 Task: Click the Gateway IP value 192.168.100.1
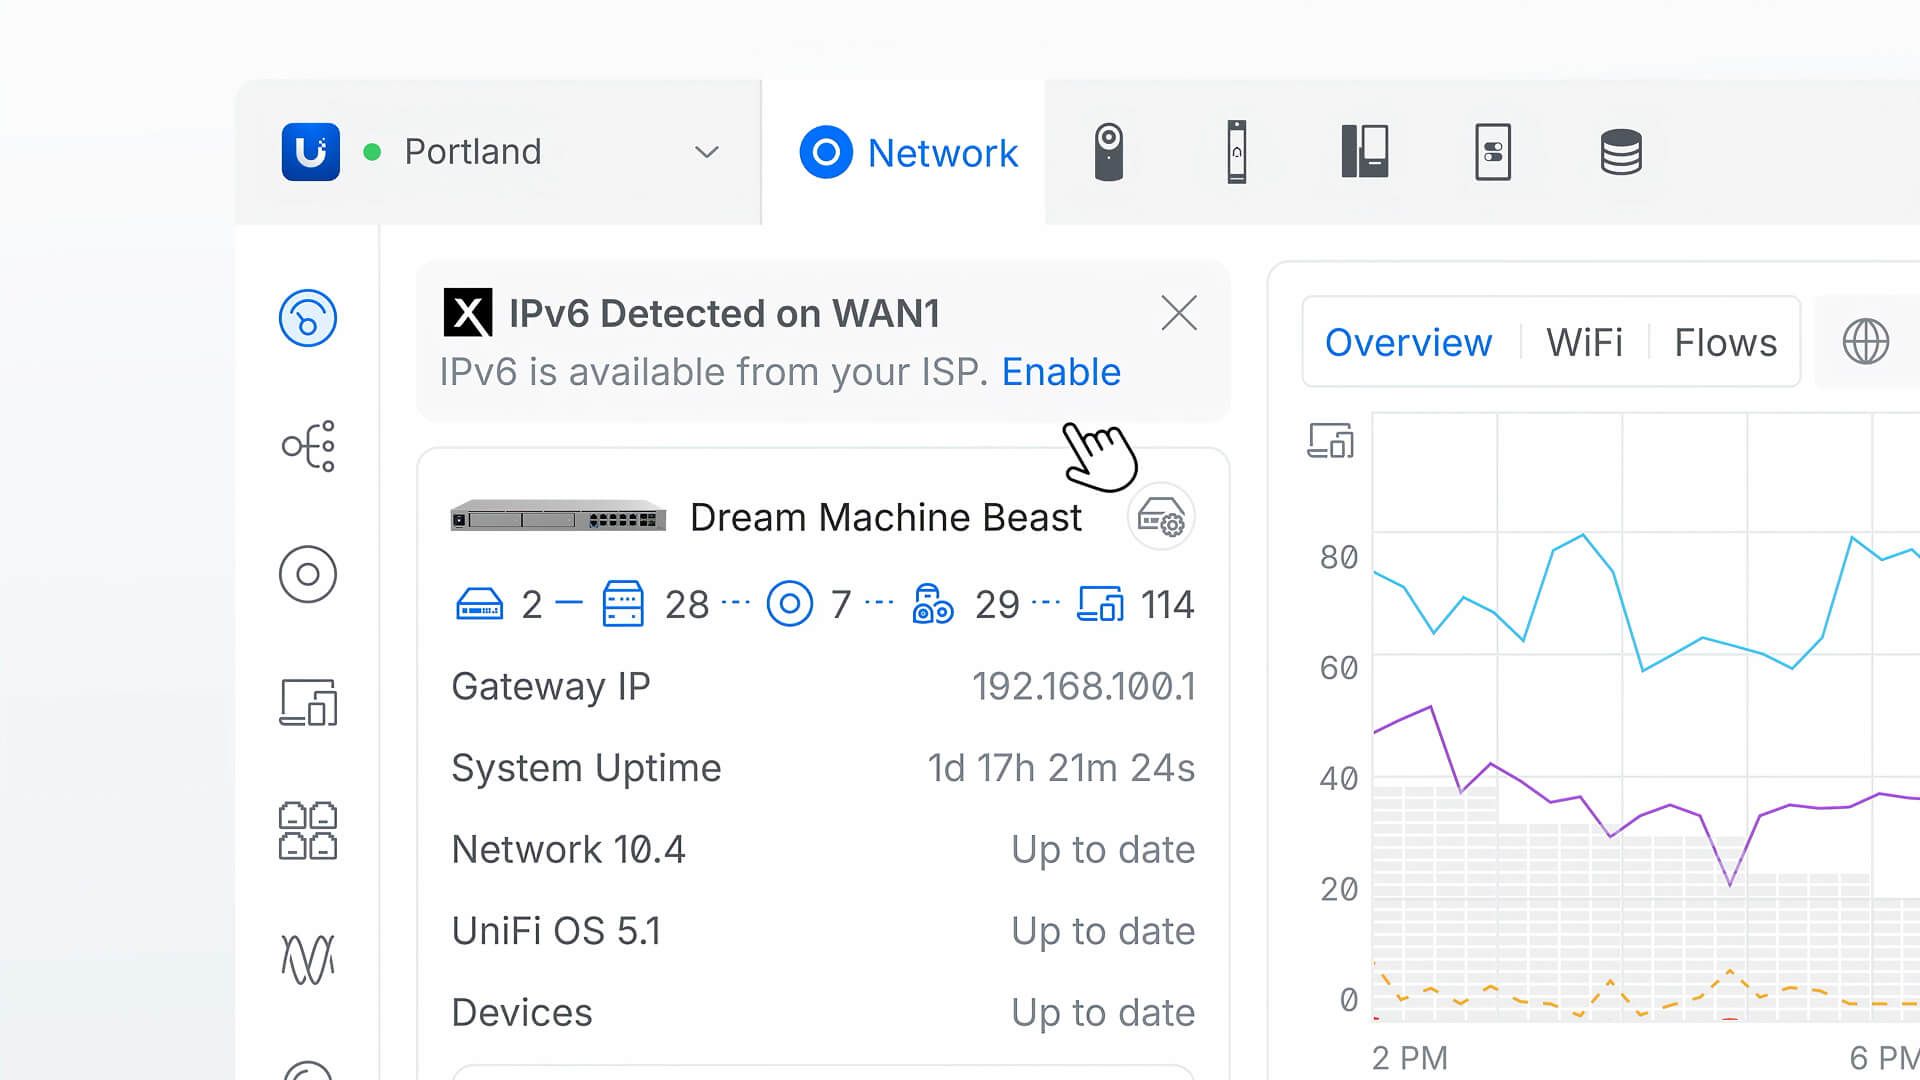tap(1083, 687)
